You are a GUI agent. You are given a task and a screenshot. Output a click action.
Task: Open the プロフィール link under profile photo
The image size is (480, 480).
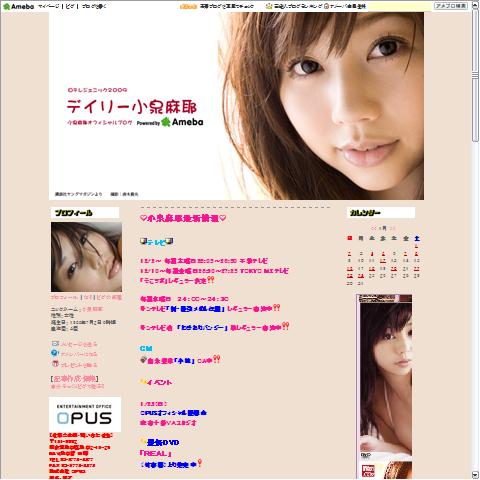point(65,297)
